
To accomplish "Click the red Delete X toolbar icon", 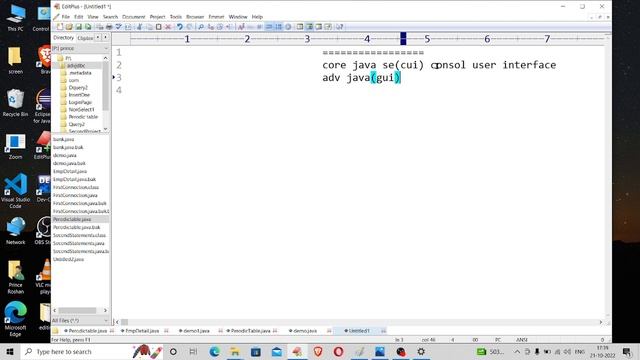I will tap(168, 27).
